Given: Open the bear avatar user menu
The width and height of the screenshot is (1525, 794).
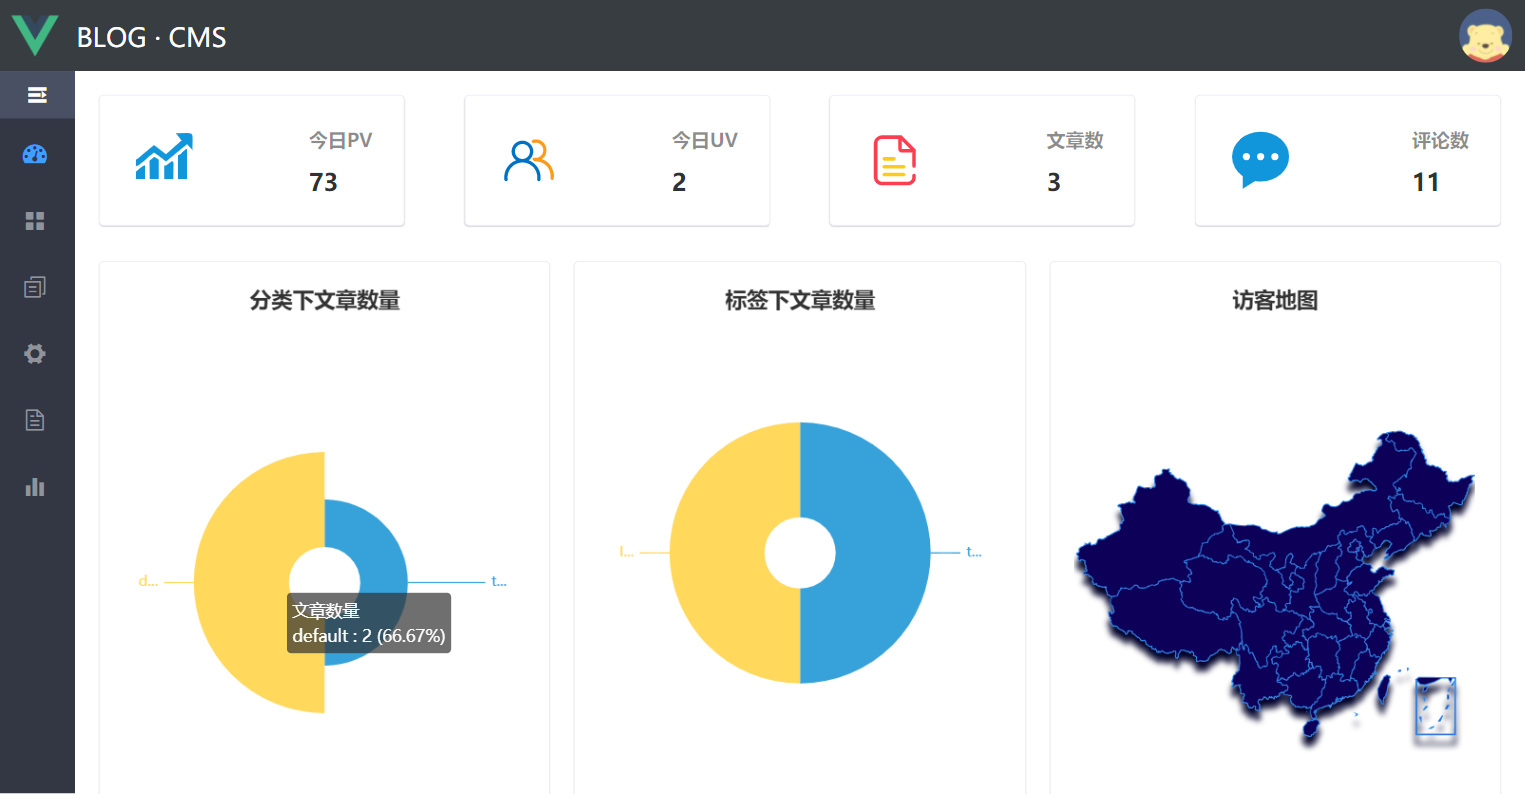Looking at the screenshot, I should pyautogui.click(x=1485, y=36).
